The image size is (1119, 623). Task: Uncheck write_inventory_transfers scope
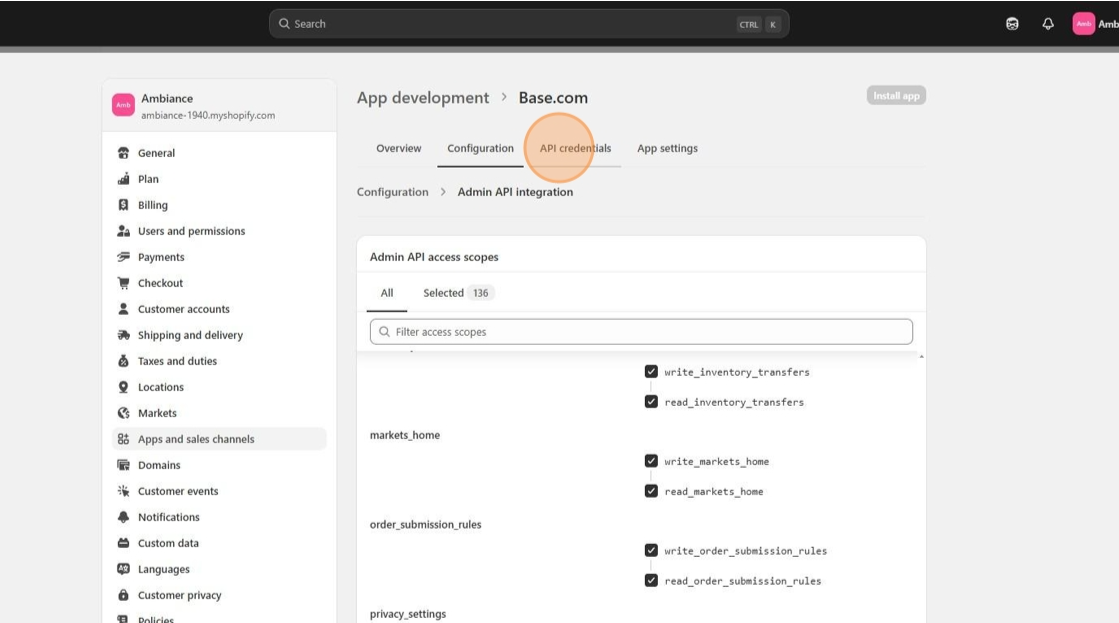tap(651, 372)
